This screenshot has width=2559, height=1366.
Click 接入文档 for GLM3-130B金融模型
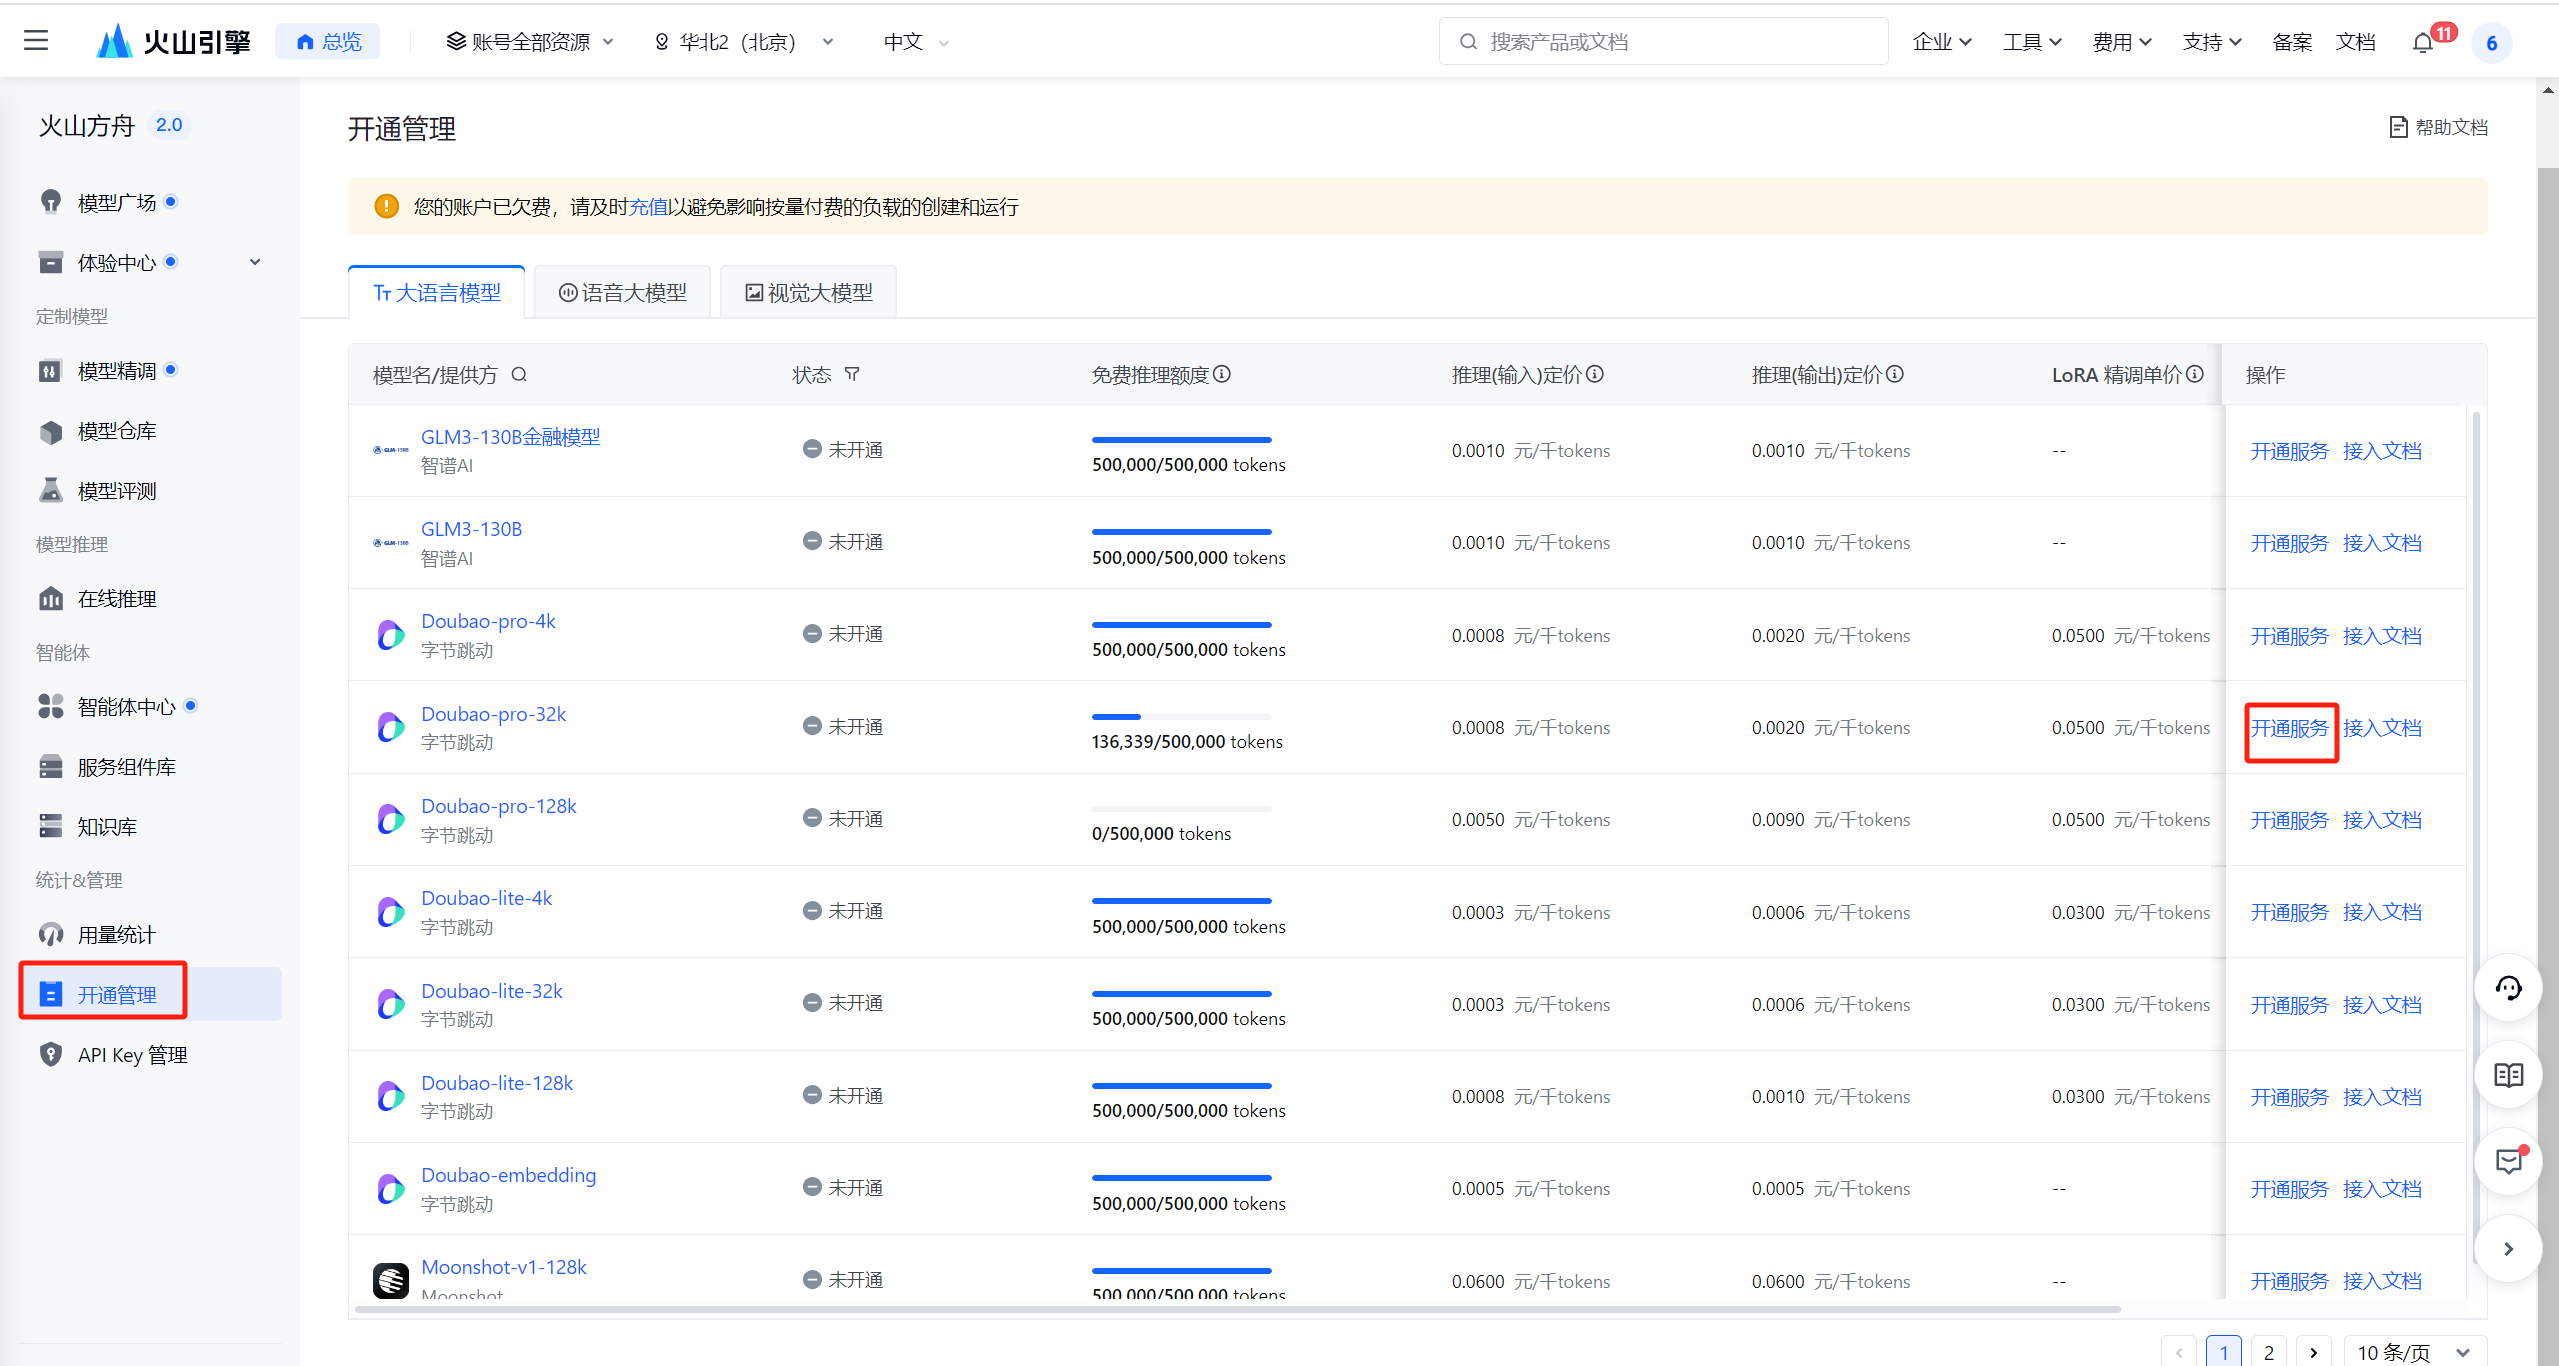[2382, 451]
